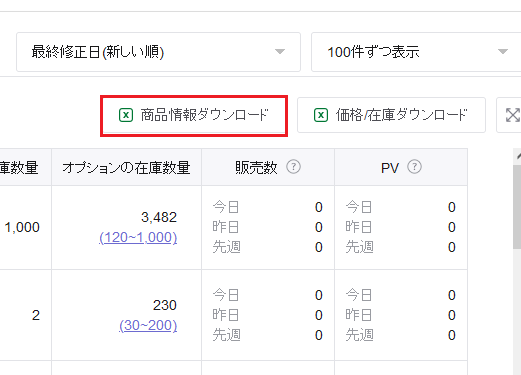Click the vertical scrollbar thumb
Viewport: 521px width, 375px height.
(x=517, y=207)
